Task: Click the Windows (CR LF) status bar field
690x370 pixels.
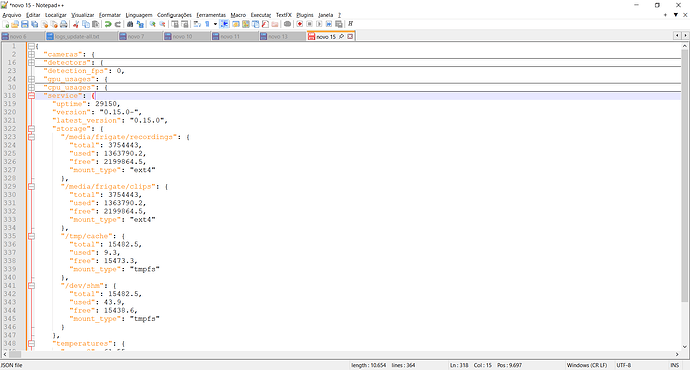Action: tap(587, 365)
